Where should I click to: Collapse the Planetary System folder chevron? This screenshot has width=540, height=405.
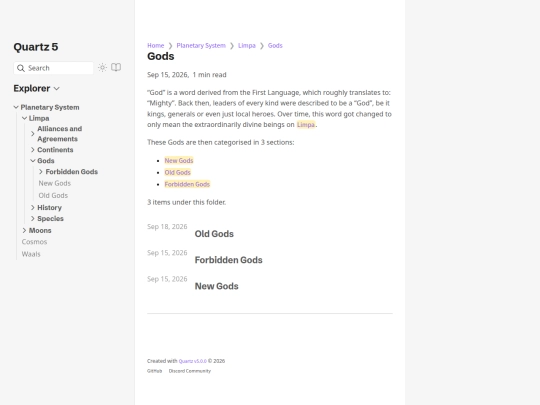pos(16,107)
